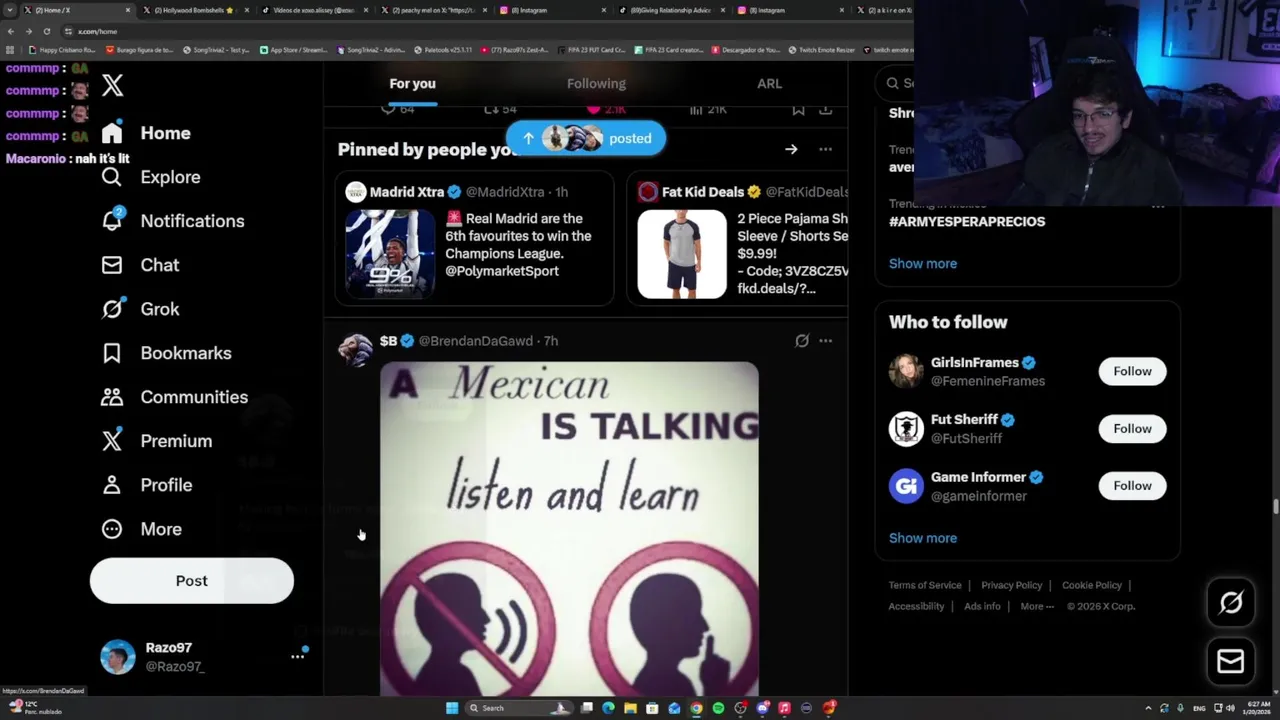Switch to peachy mel on X browser tab

point(434,10)
